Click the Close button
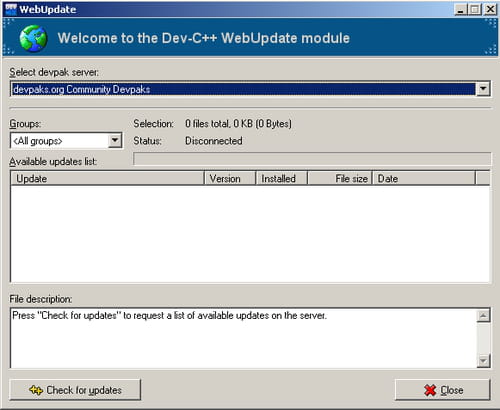This screenshot has width=500, height=410. [443, 390]
